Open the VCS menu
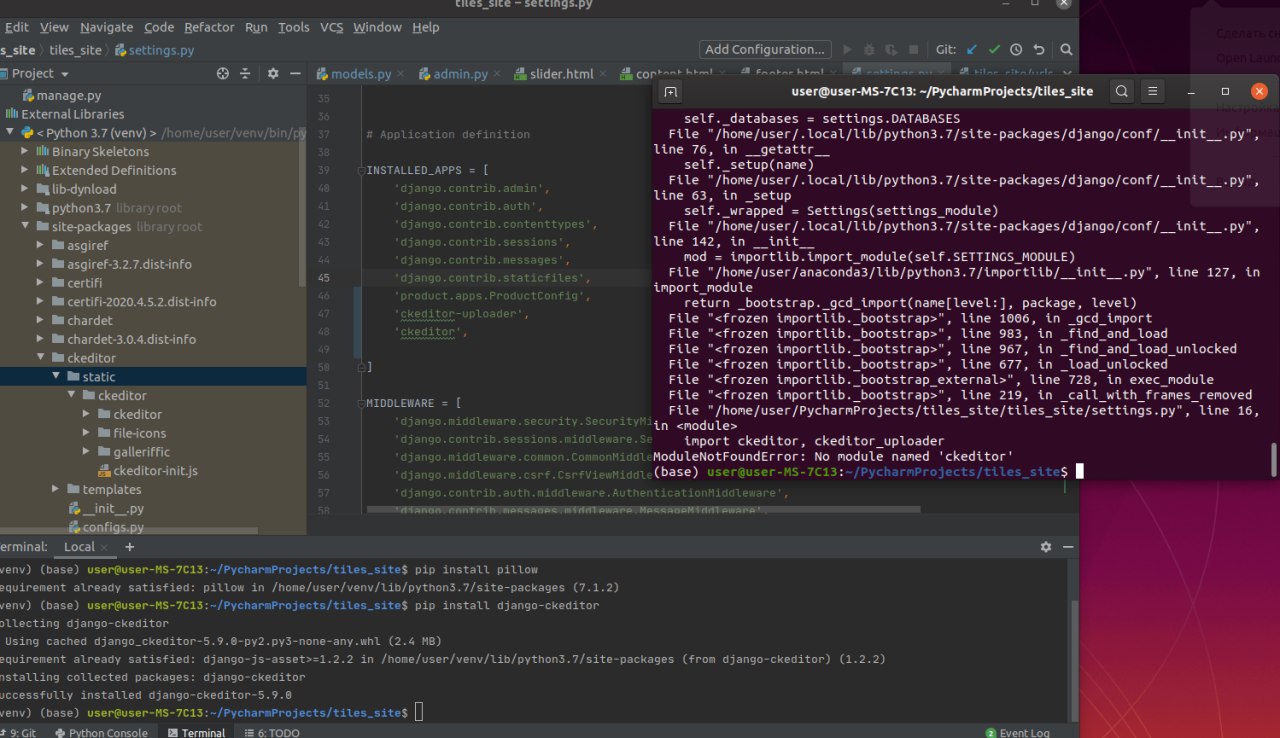Image resolution: width=1280 pixels, height=738 pixels. (x=331, y=27)
